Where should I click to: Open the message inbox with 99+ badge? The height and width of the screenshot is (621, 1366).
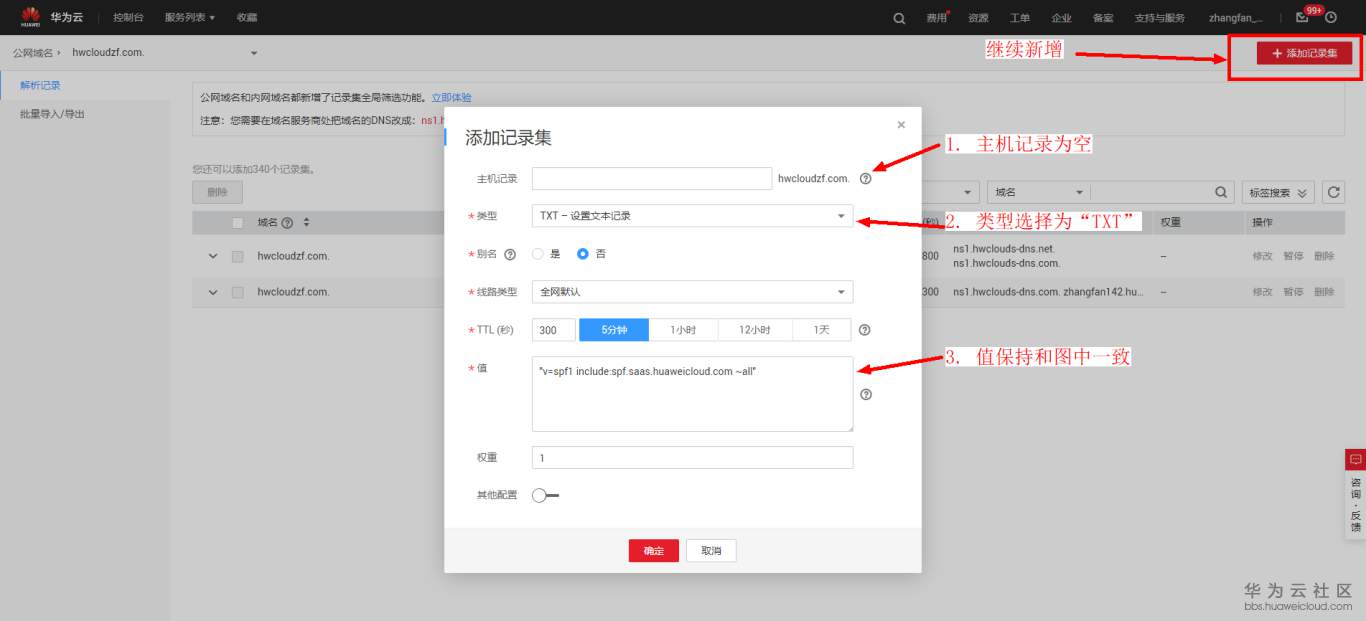(x=1302, y=18)
